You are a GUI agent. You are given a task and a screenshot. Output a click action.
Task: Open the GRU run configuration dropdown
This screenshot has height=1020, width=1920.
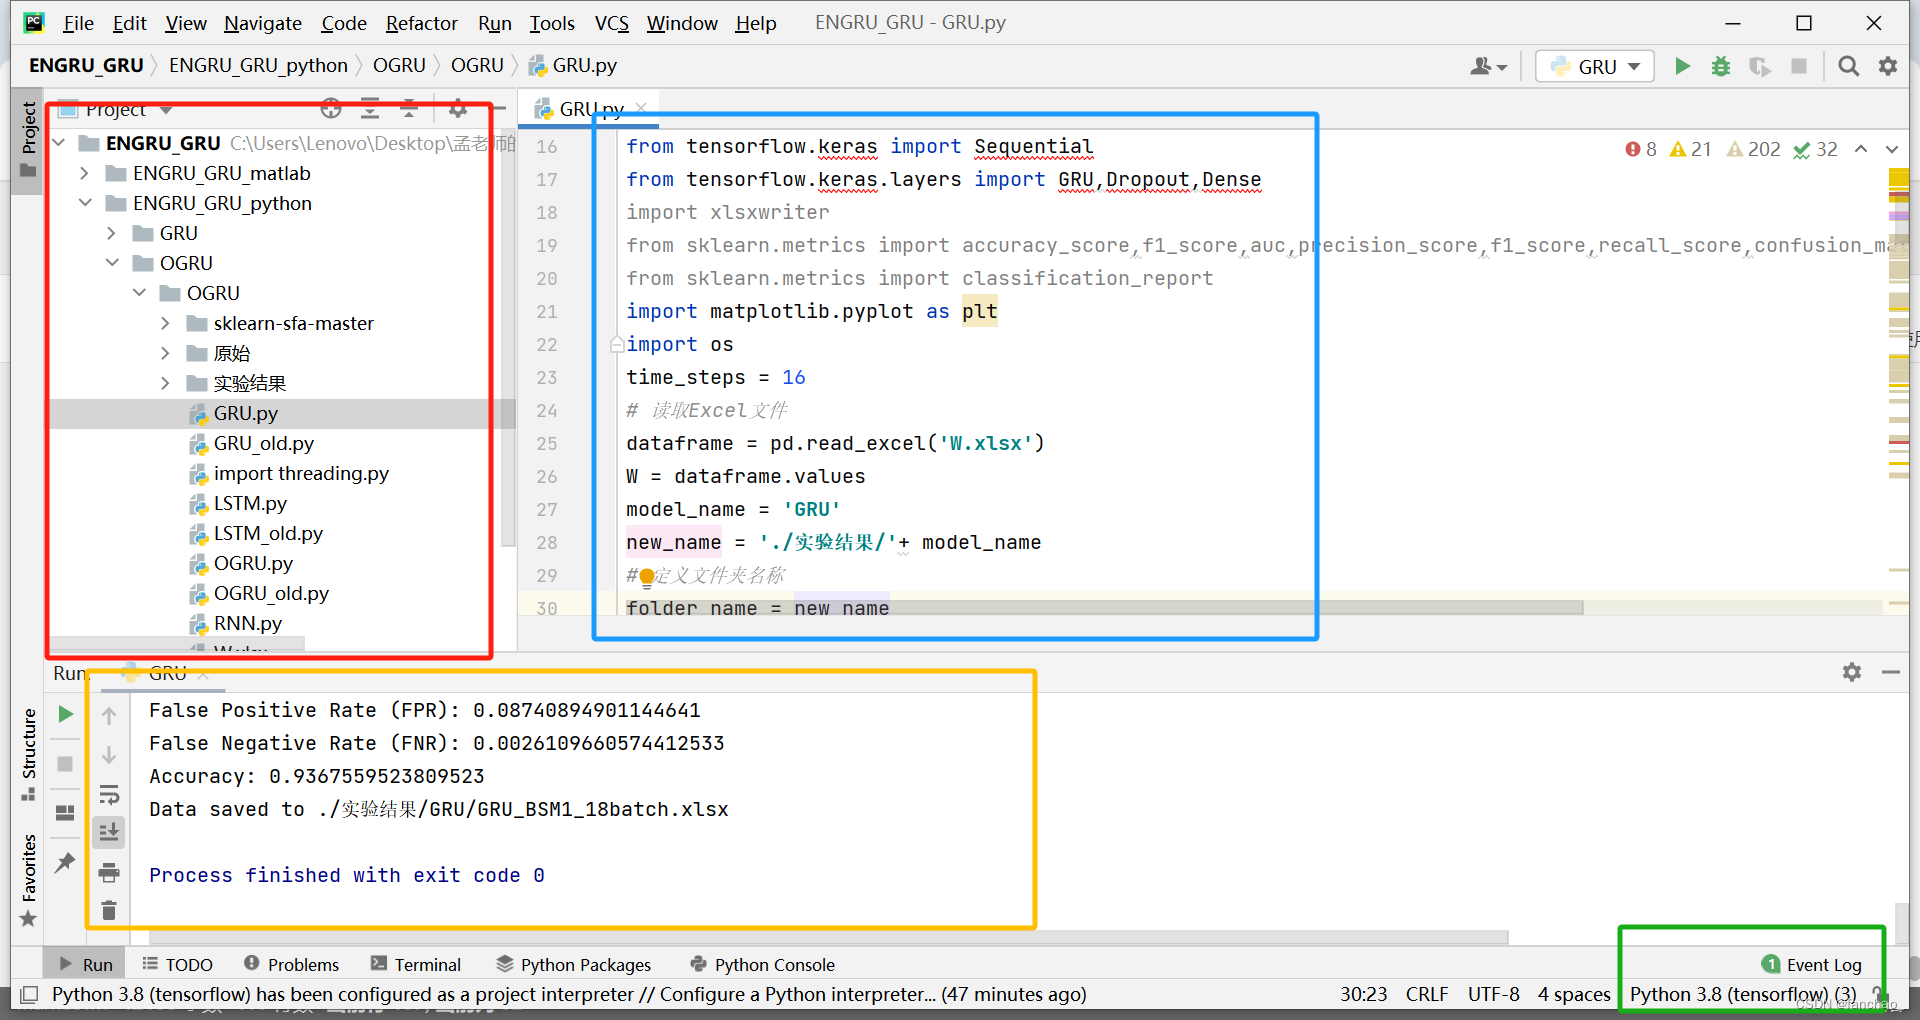1595,66
